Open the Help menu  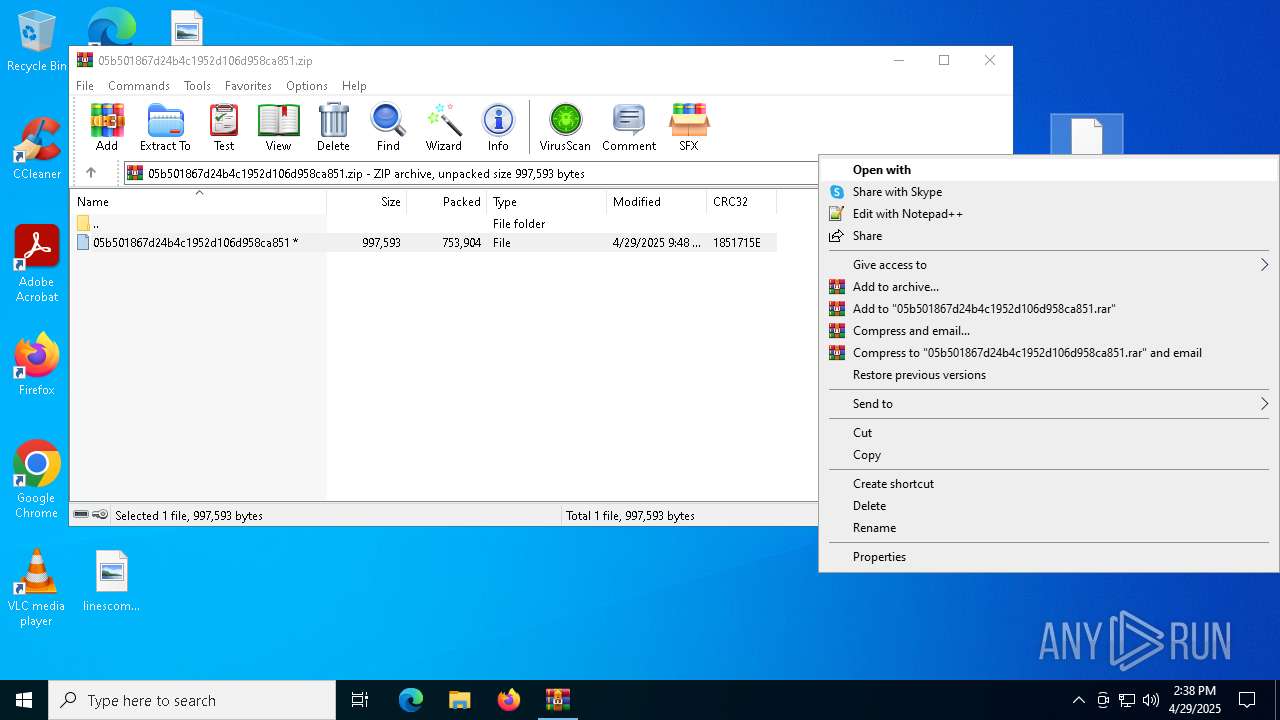[x=354, y=86]
